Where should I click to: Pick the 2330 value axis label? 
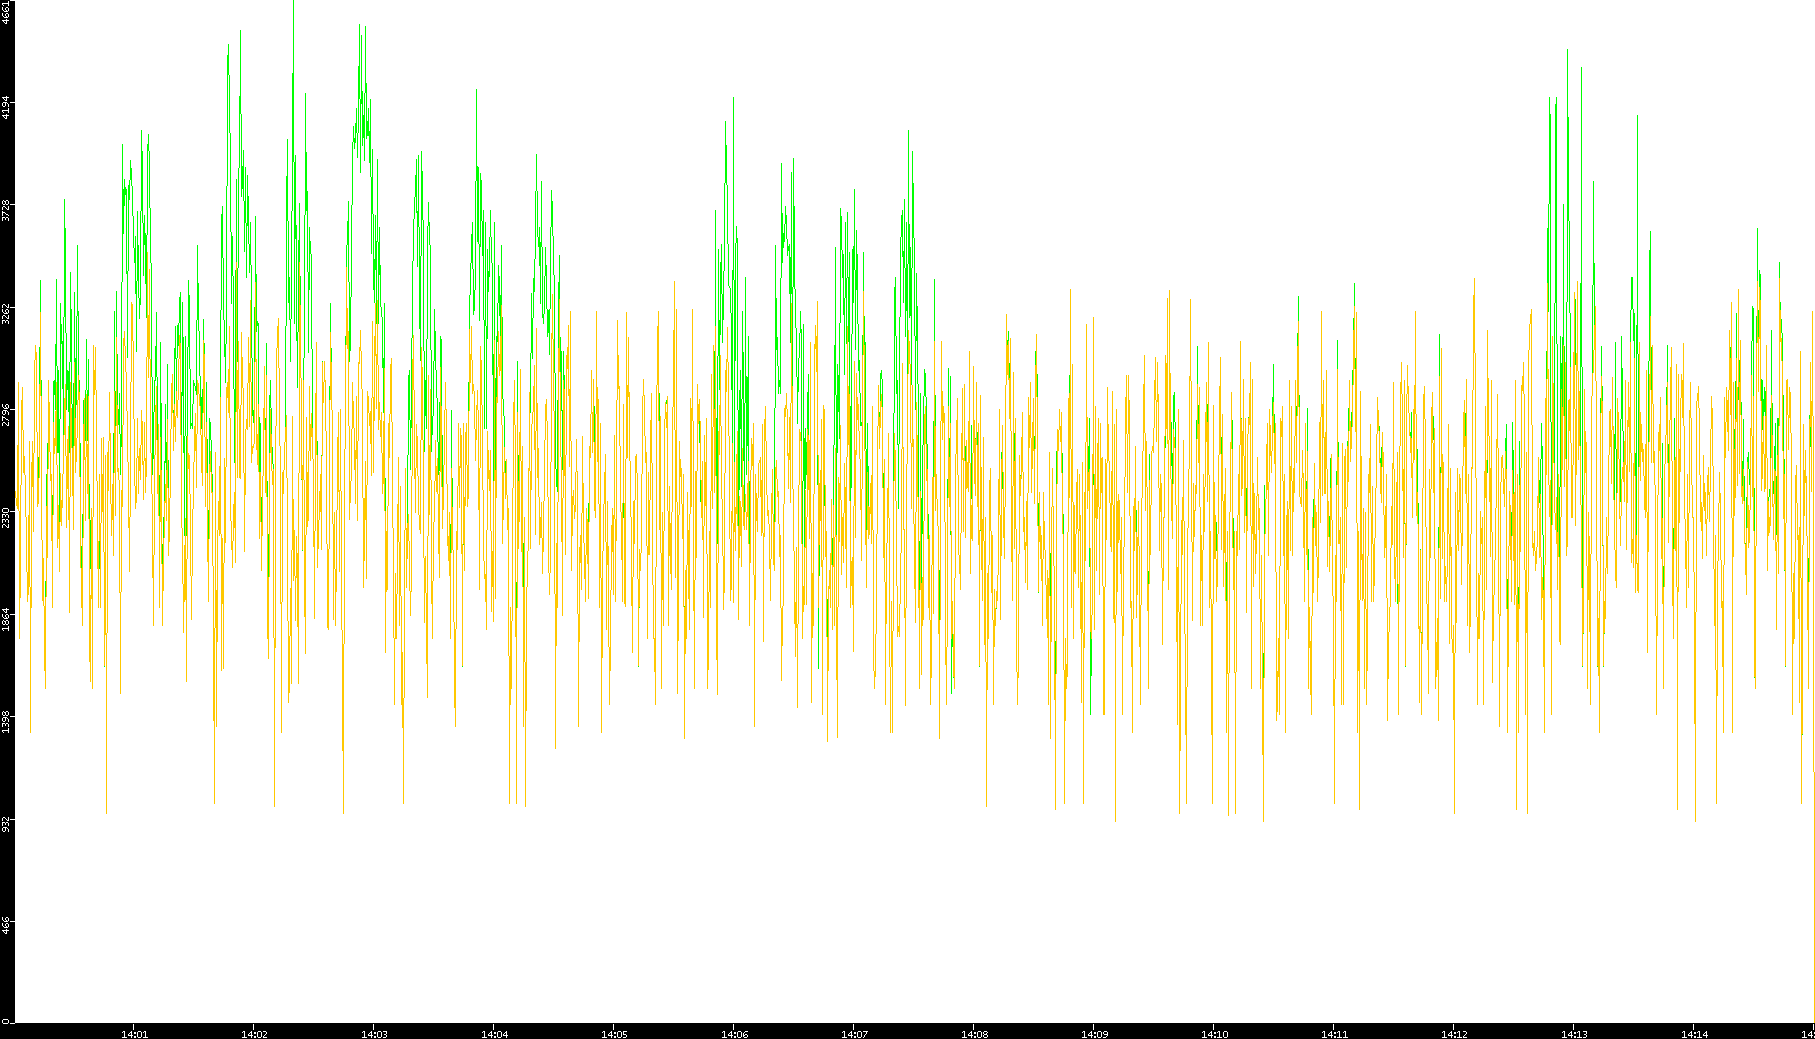pos(7,517)
